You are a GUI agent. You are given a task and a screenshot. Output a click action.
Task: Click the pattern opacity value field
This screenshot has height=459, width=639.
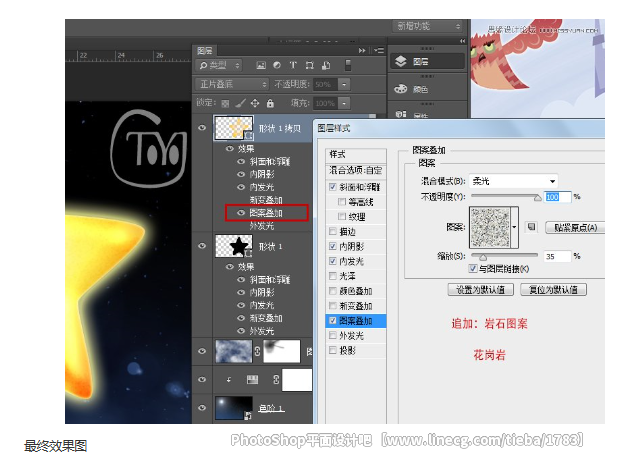pos(557,197)
